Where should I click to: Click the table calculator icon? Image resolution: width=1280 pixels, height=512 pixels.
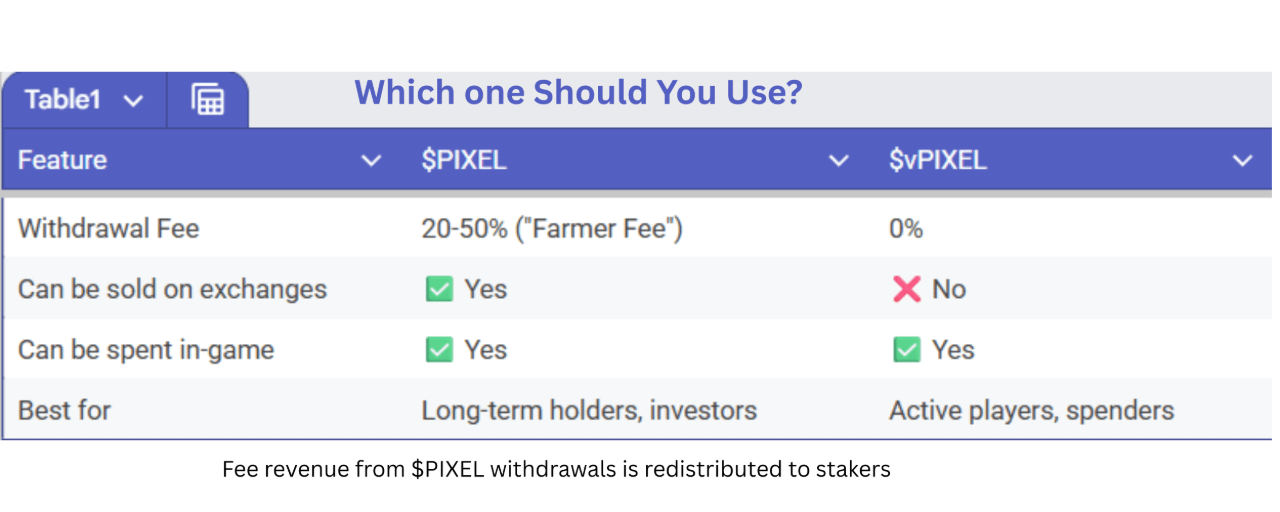point(207,100)
